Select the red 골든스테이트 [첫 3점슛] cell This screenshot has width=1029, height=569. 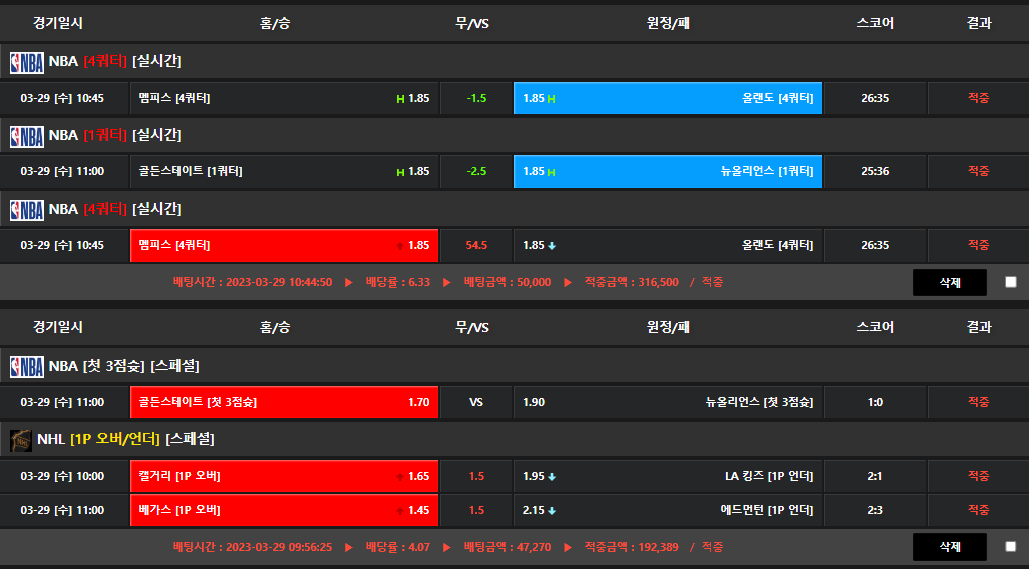click(x=284, y=402)
